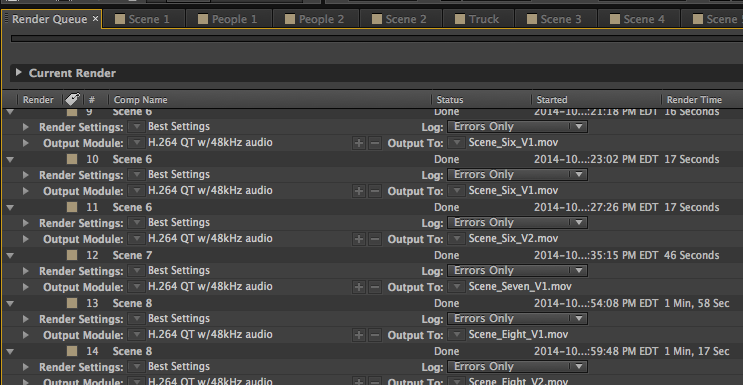The width and height of the screenshot is (743, 385).
Task: Click label color swatch of item 10
Action: tap(72, 159)
